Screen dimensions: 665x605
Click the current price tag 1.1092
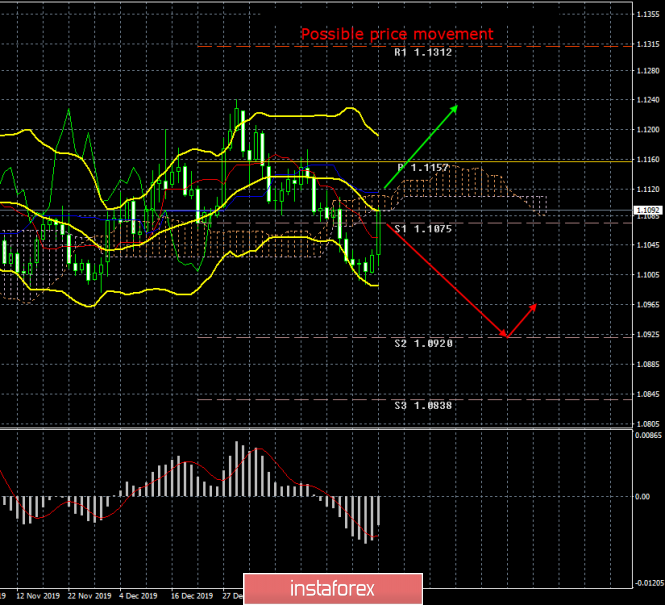[x=648, y=210]
